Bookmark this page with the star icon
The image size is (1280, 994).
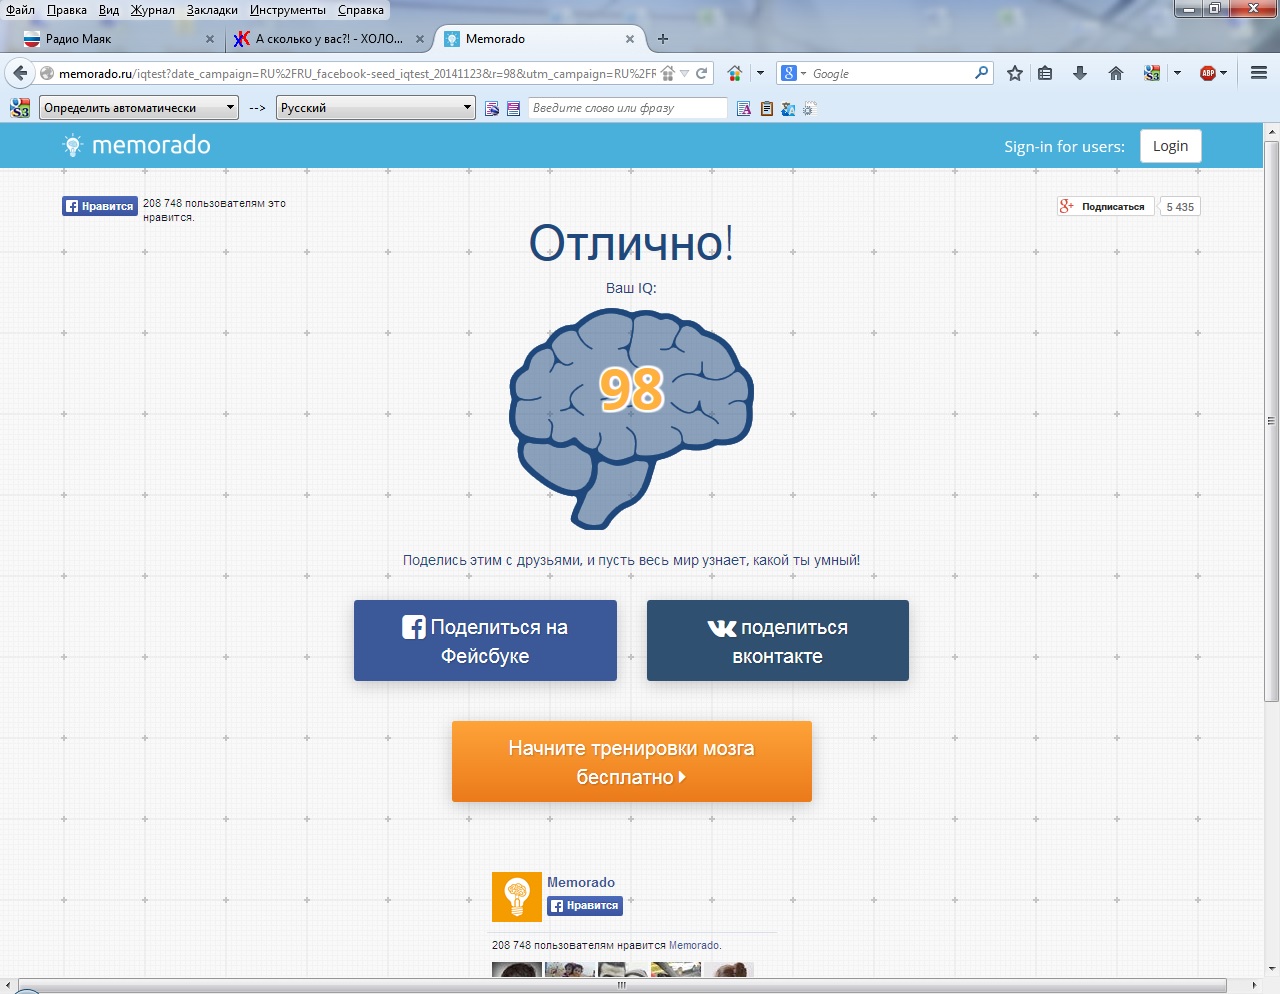pyautogui.click(x=1015, y=73)
